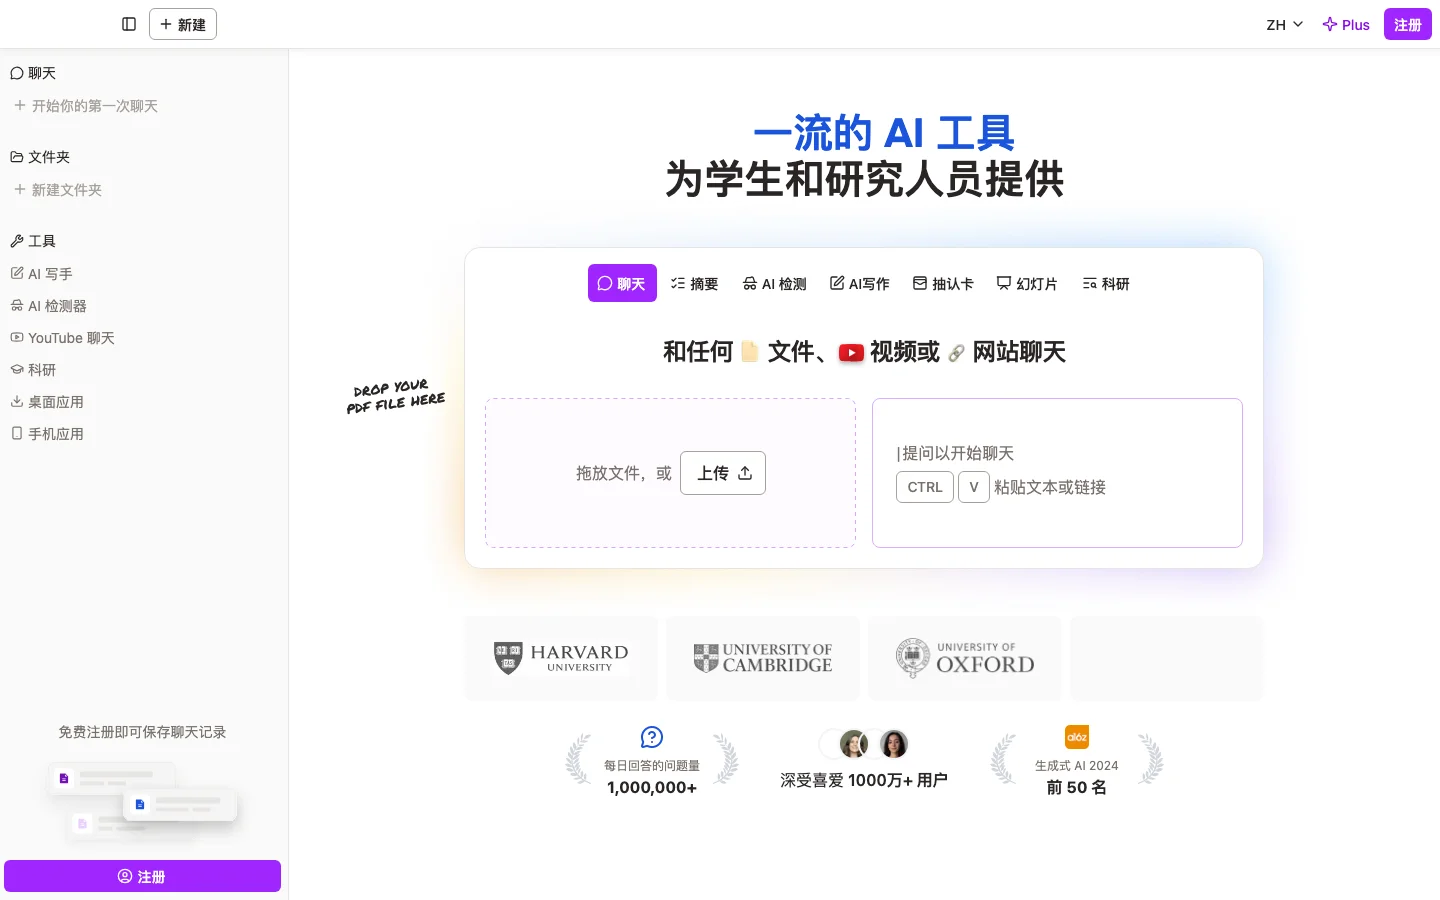Click the Harvard University logo
The height and width of the screenshot is (900, 1440).
pyautogui.click(x=561, y=658)
